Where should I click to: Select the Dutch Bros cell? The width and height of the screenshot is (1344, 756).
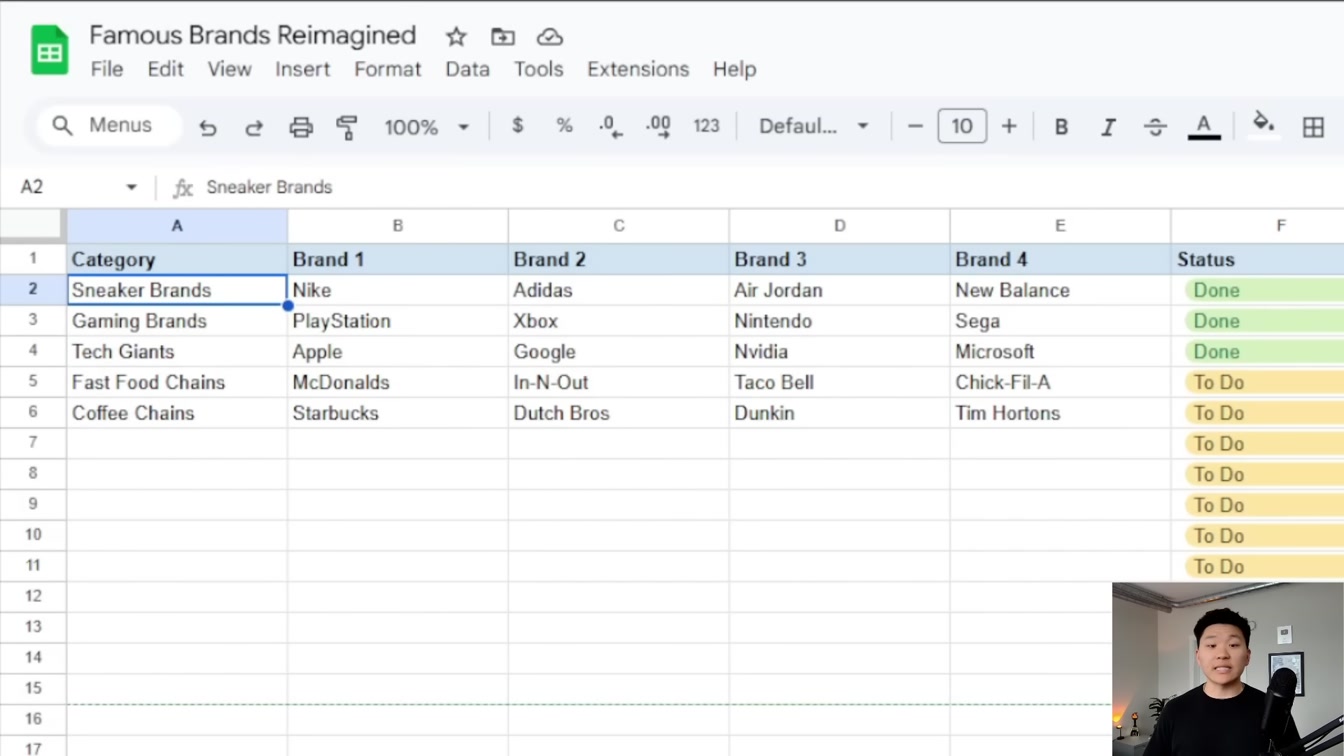click(618, 413)
